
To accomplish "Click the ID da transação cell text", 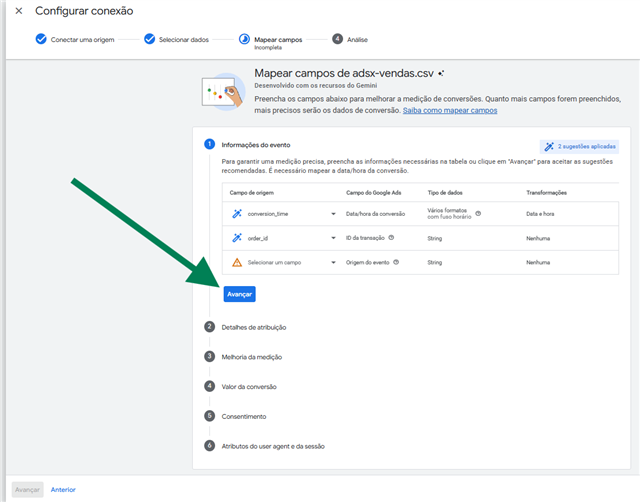I will pyautogui.click(x=365, y=238).
